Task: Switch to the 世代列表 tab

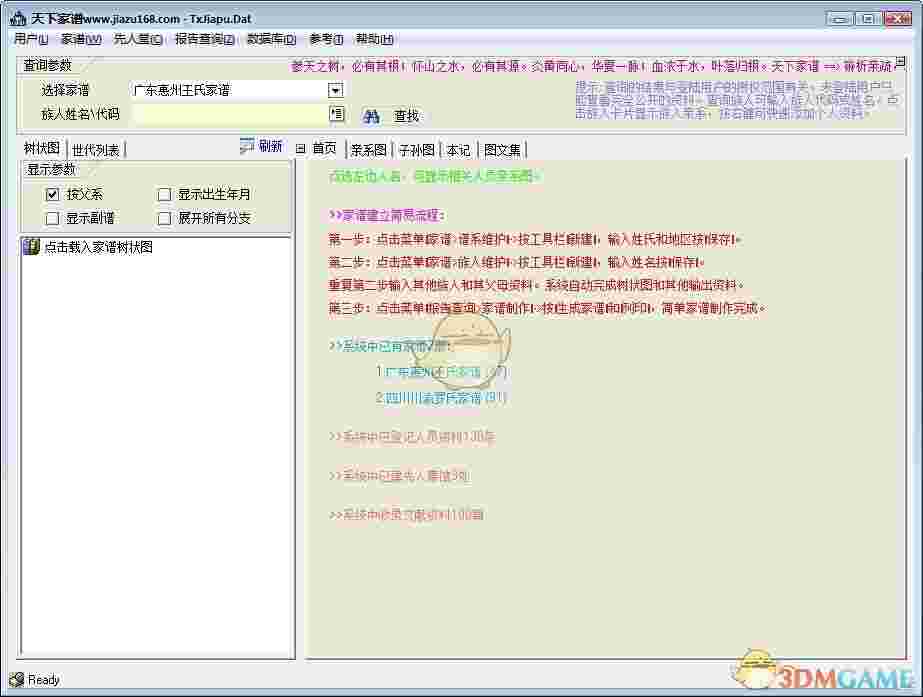Action: coord(96,150)
